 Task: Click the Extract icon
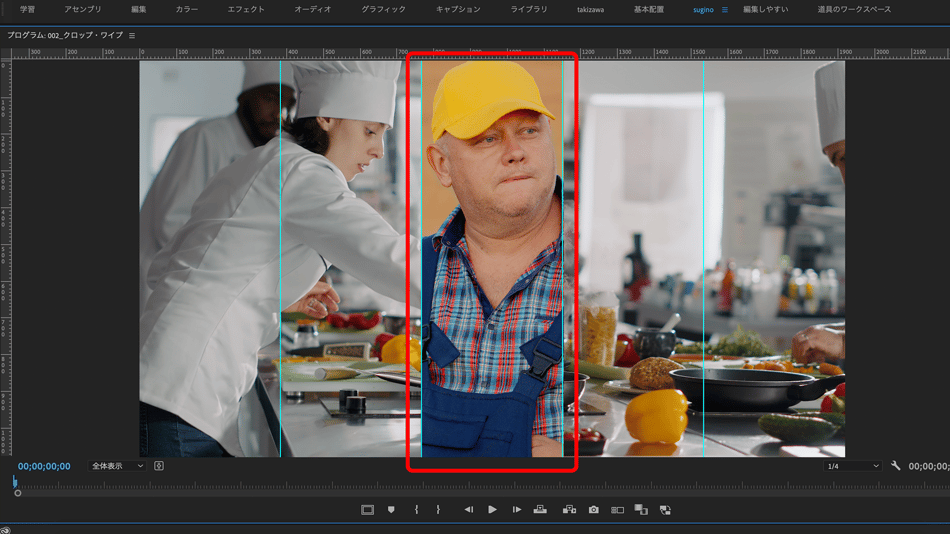(569, 510)
